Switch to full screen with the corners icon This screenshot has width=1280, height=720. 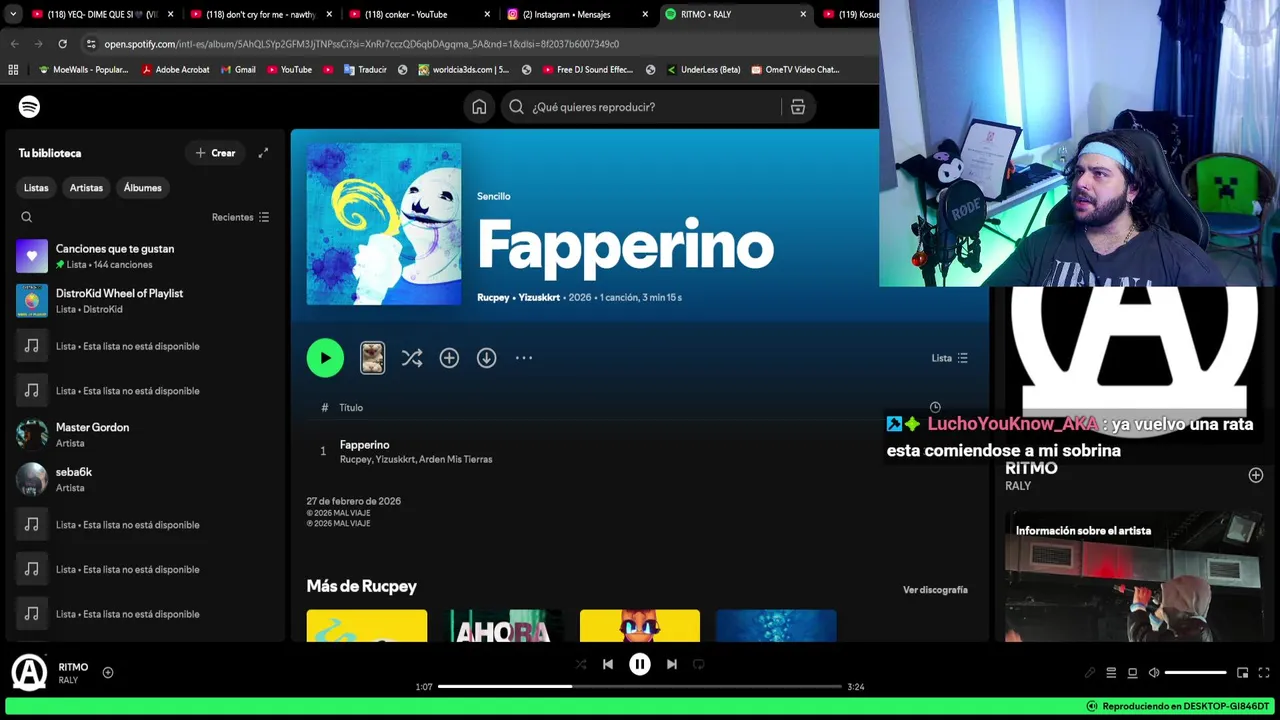tap(1264, 673)
